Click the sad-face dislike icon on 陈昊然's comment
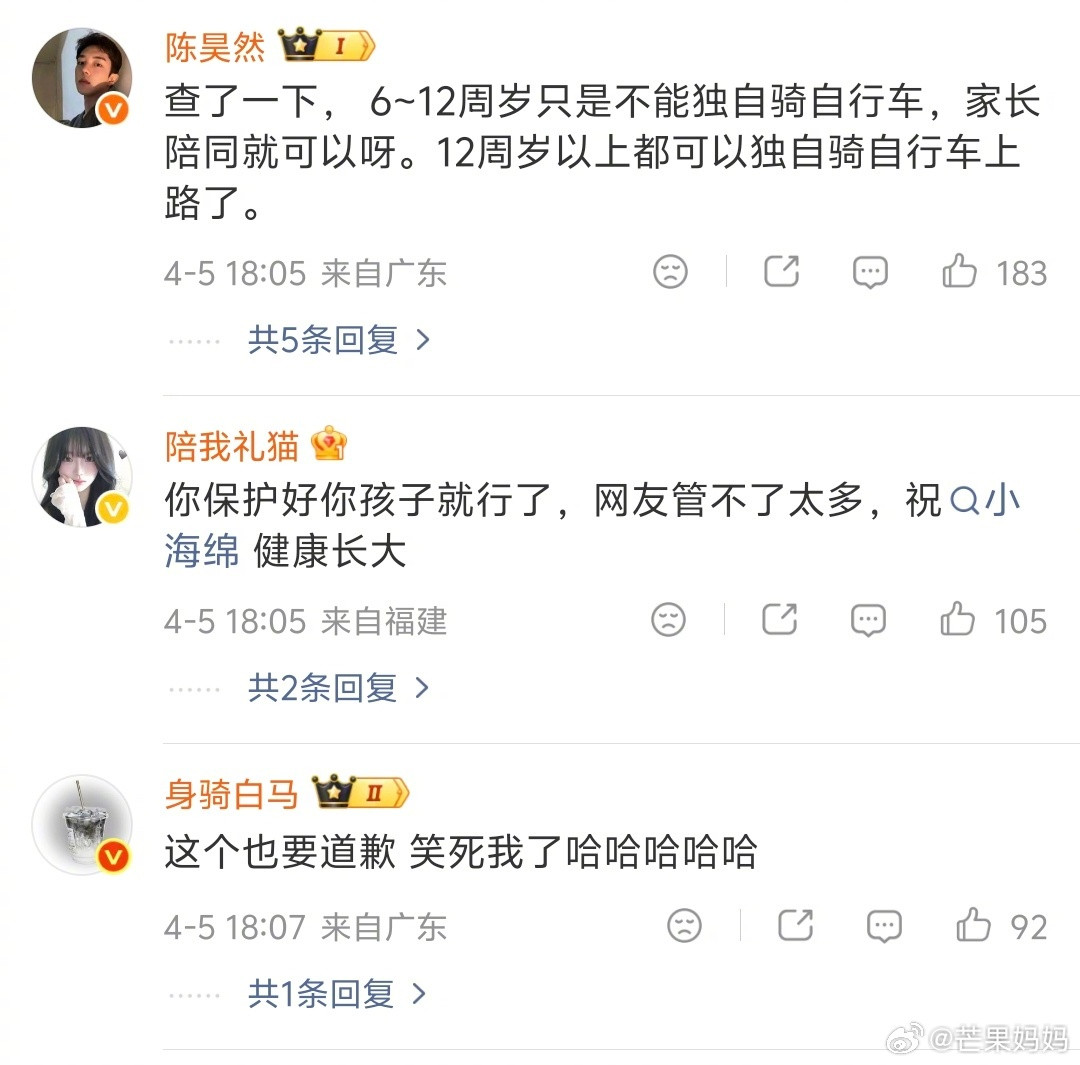The image size is (1080, 1065). click(670, 271)
